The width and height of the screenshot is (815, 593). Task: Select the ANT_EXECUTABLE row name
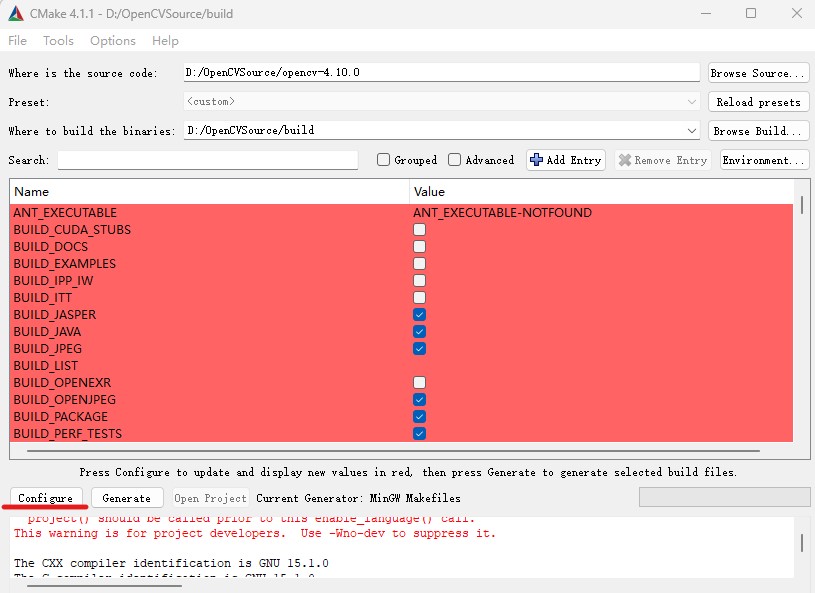(65, 213)
